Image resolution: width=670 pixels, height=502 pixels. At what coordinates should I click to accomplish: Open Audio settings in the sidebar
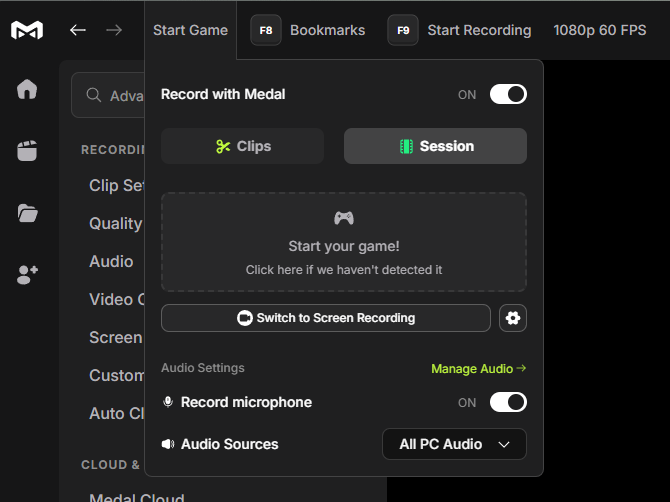click(111, 261)
